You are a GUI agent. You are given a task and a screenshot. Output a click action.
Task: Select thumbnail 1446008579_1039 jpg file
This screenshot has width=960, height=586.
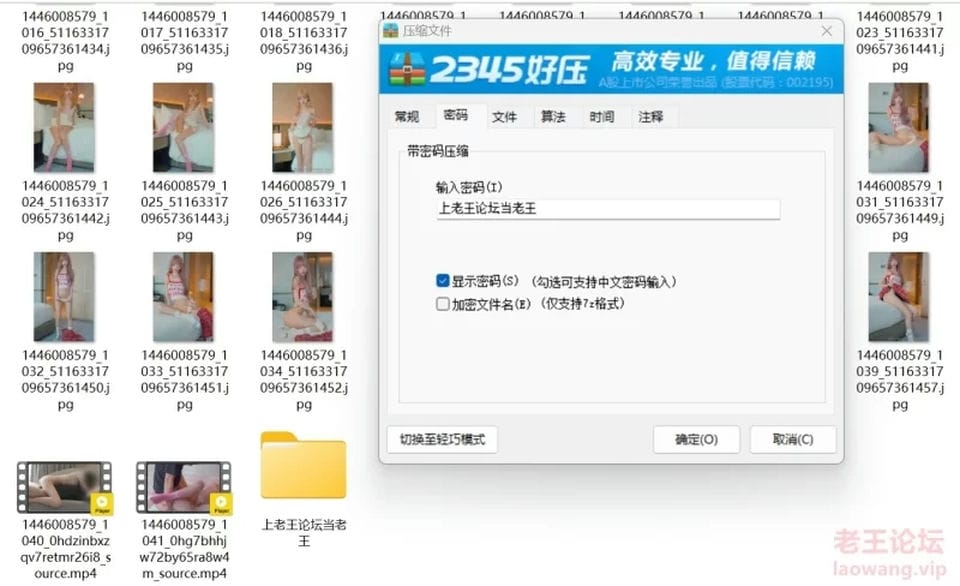[x=898, y=297]
